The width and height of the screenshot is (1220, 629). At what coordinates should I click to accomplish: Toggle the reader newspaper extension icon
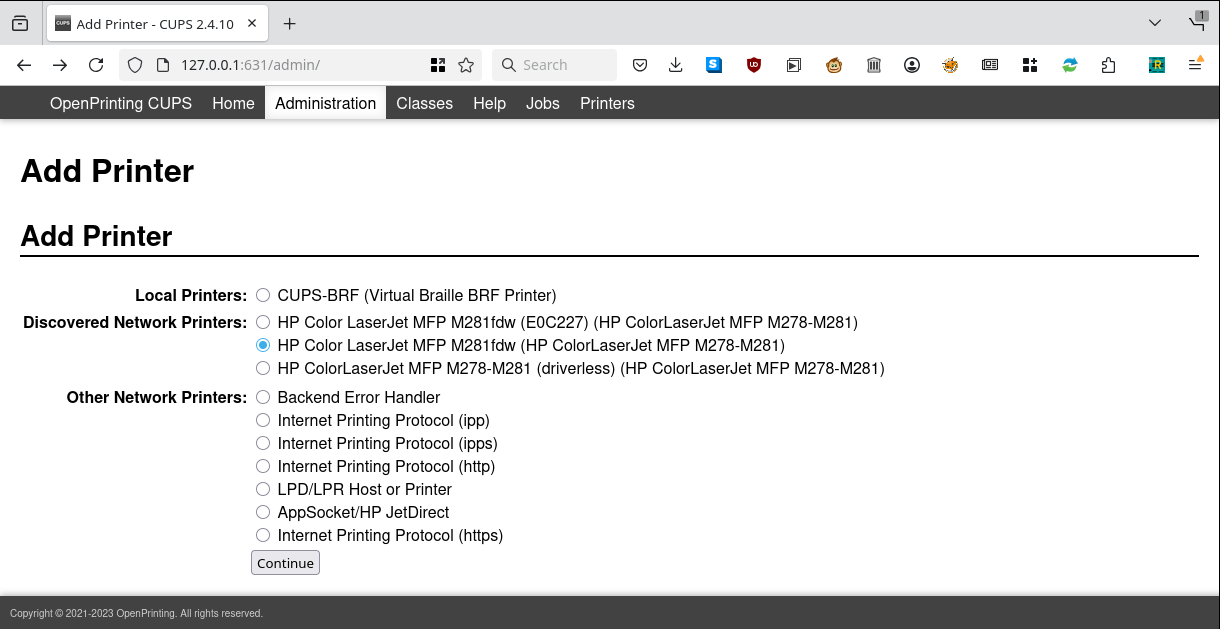[x=990, y=65]
